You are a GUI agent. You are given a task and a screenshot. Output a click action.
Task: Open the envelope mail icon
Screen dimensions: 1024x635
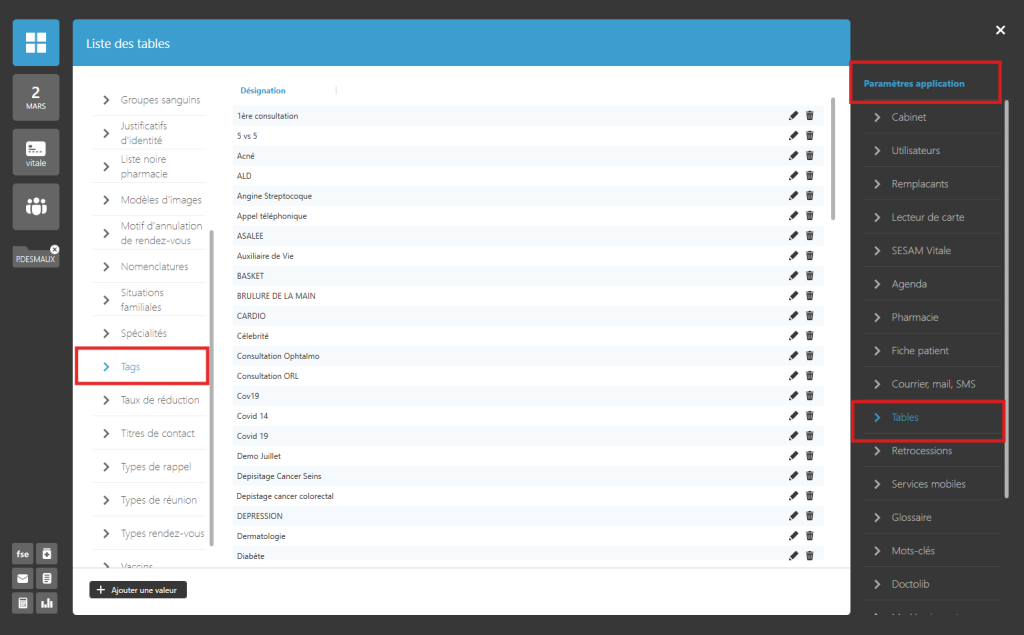pos(21,578)
